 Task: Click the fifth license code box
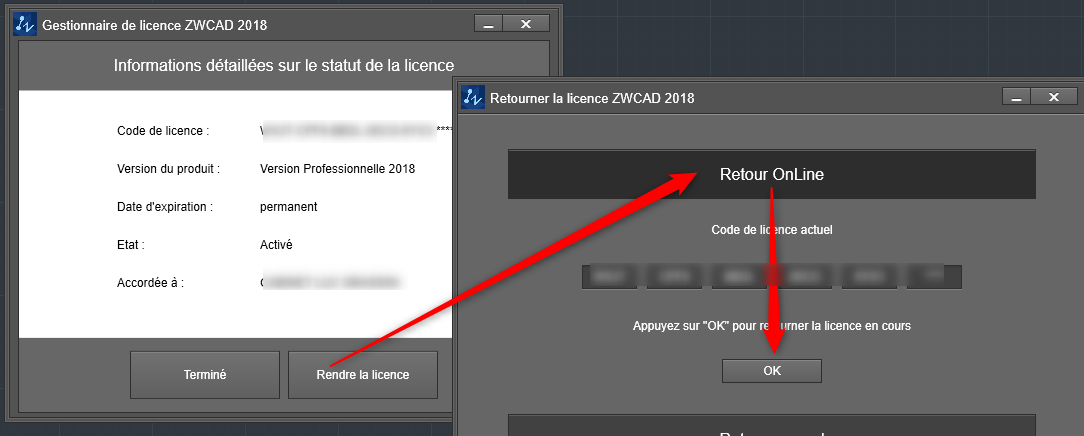click(x=868, y=277)
